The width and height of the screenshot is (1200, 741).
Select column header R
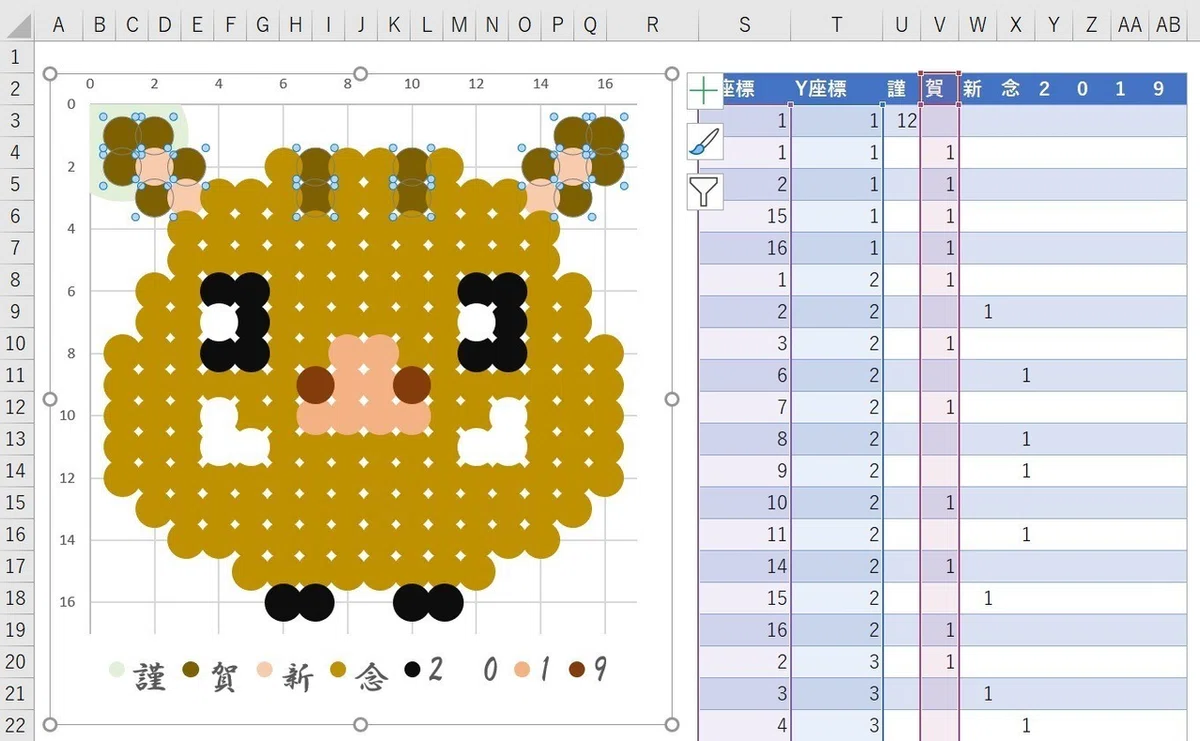click(652, 25)
